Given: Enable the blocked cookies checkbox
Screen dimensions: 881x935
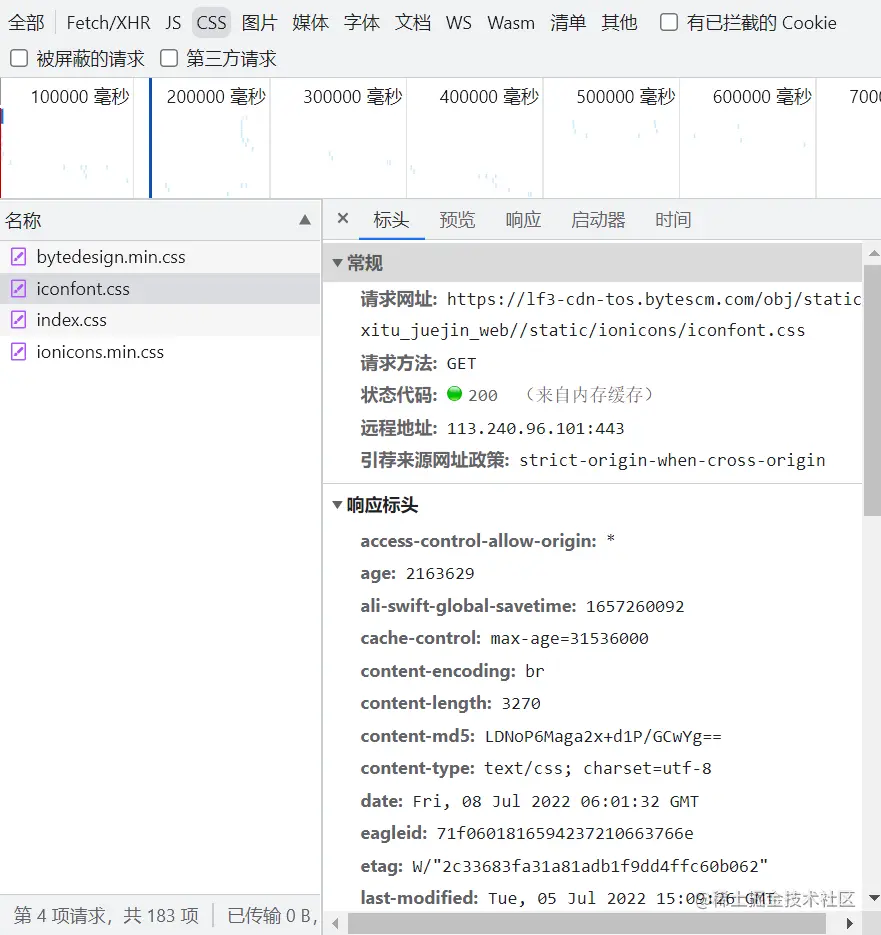Looking at the screenshot, I should pyautogui.click(x=669, y=23).
